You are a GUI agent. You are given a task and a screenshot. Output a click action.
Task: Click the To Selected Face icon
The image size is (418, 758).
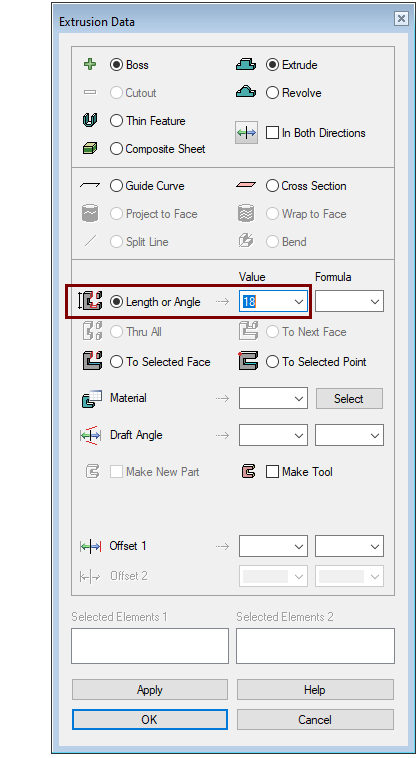(92, 362)
